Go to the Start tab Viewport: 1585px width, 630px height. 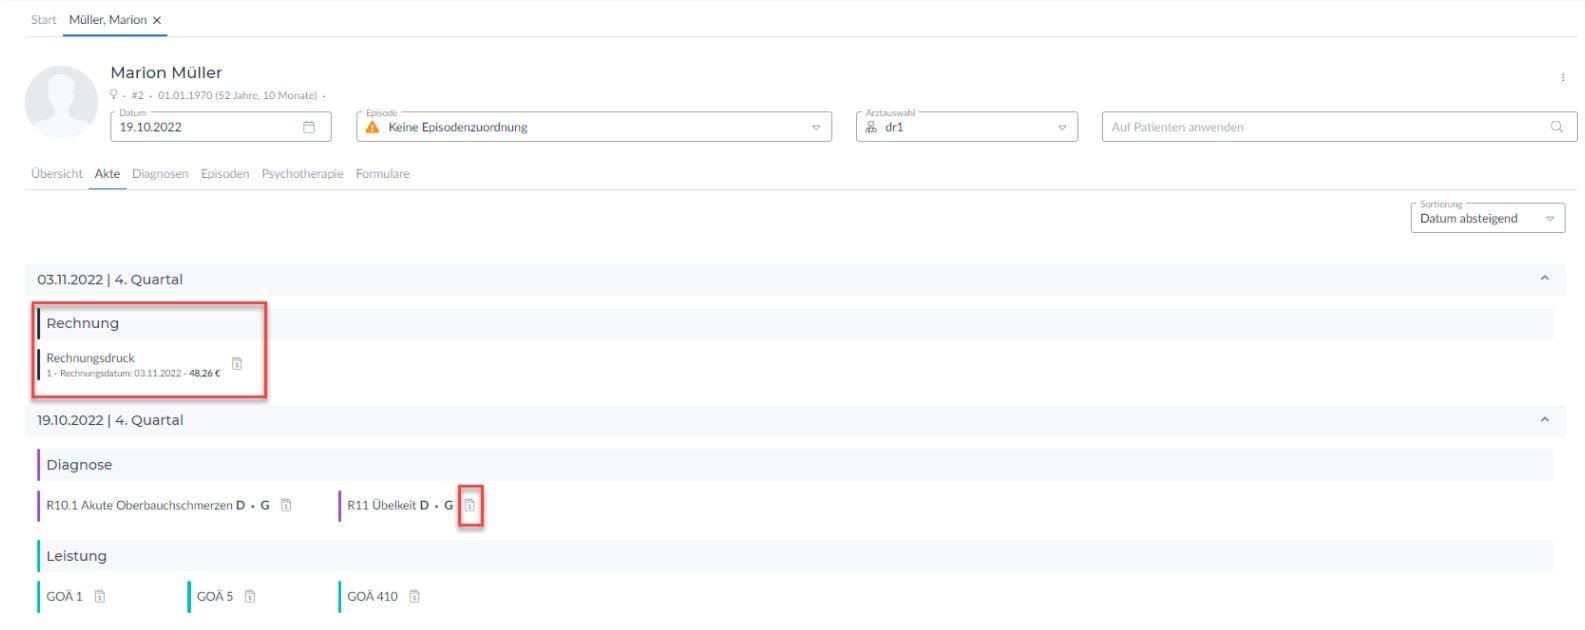[43, 20]
